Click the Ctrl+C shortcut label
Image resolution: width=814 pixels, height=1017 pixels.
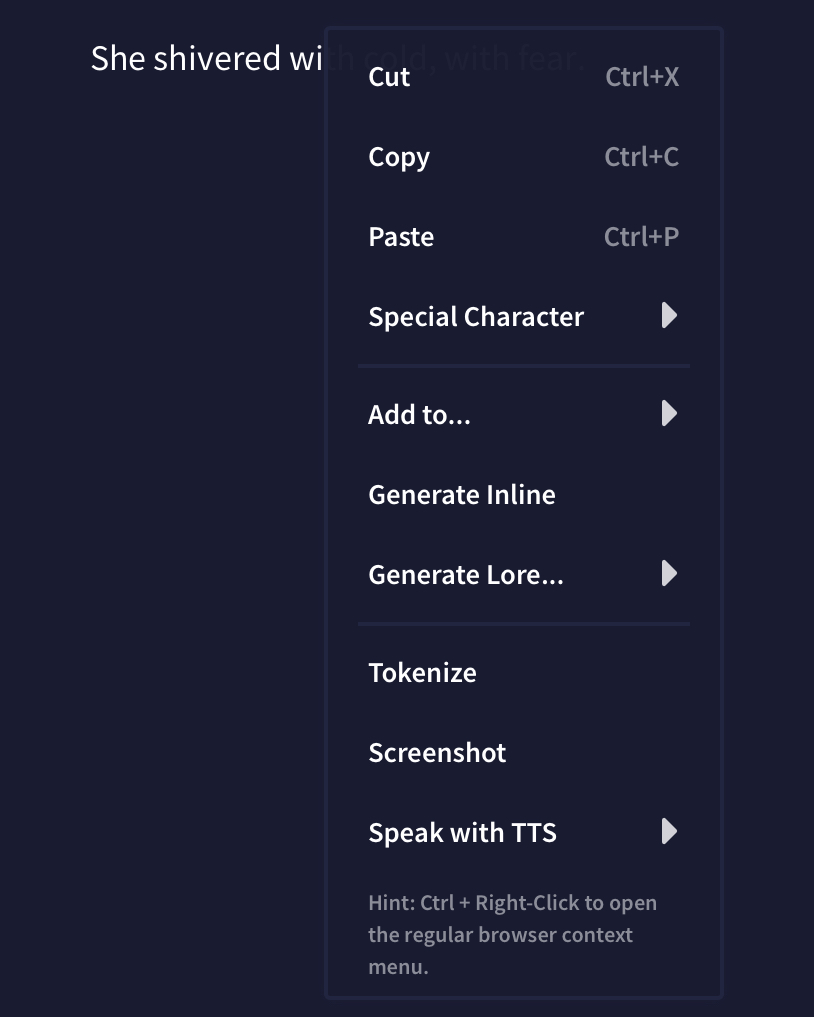point(641,157)
